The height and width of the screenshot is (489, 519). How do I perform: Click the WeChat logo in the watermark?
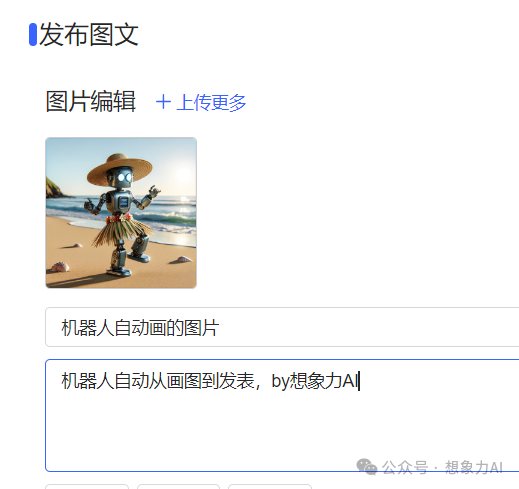point(367,467)
